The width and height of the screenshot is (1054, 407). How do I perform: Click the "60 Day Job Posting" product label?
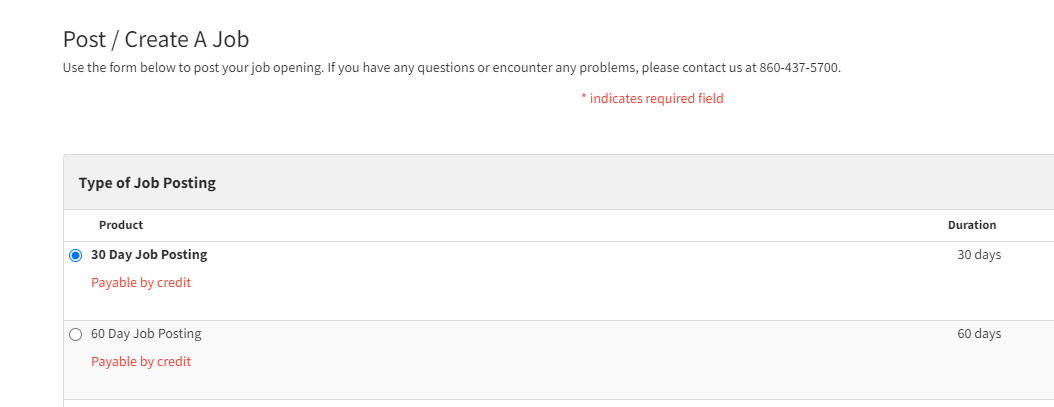(x=146, y=334)
